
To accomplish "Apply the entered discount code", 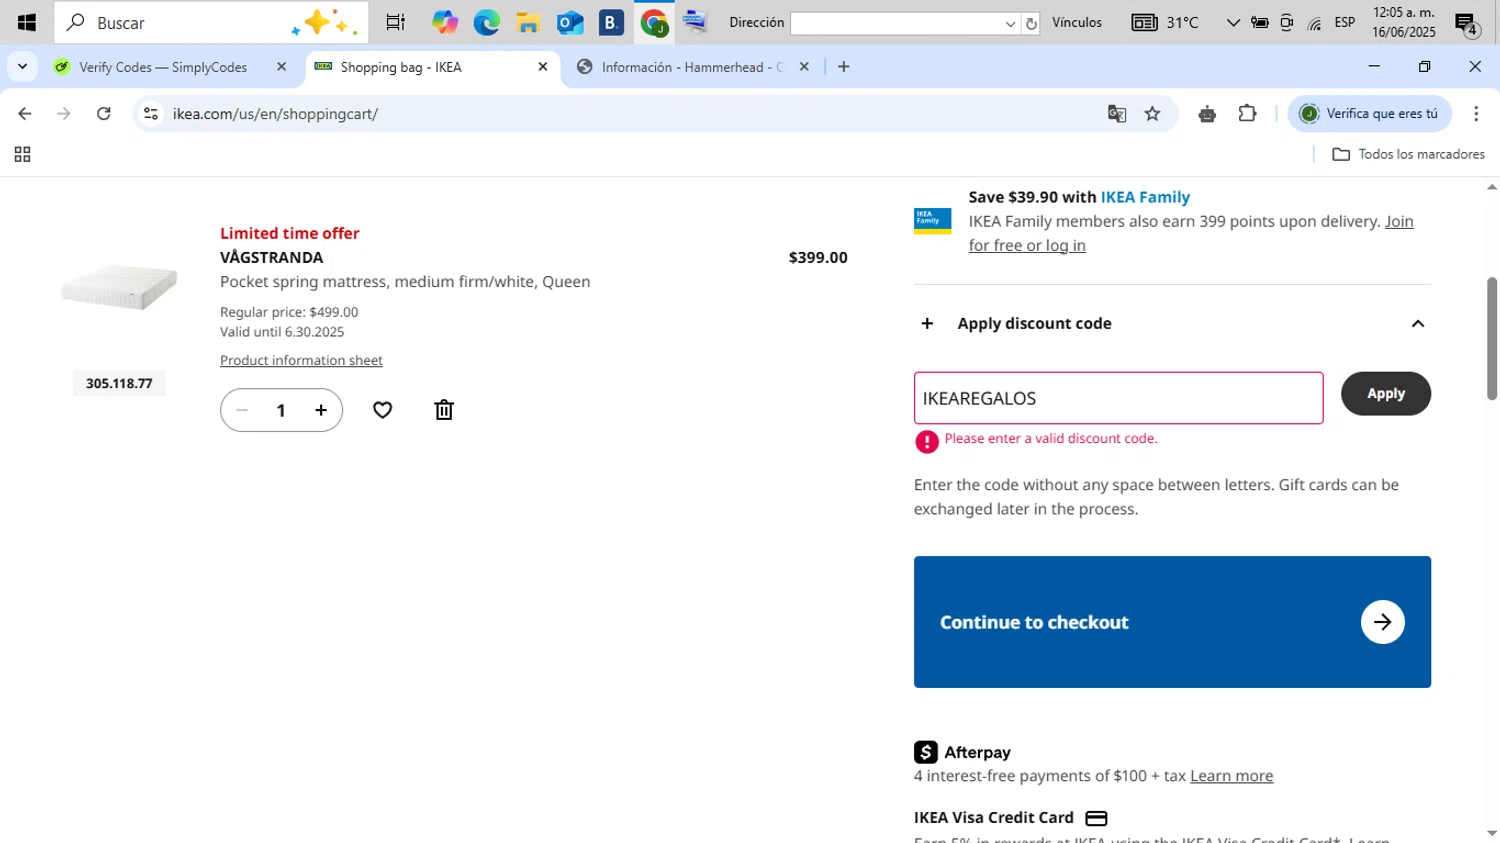I will (1385, 394).
